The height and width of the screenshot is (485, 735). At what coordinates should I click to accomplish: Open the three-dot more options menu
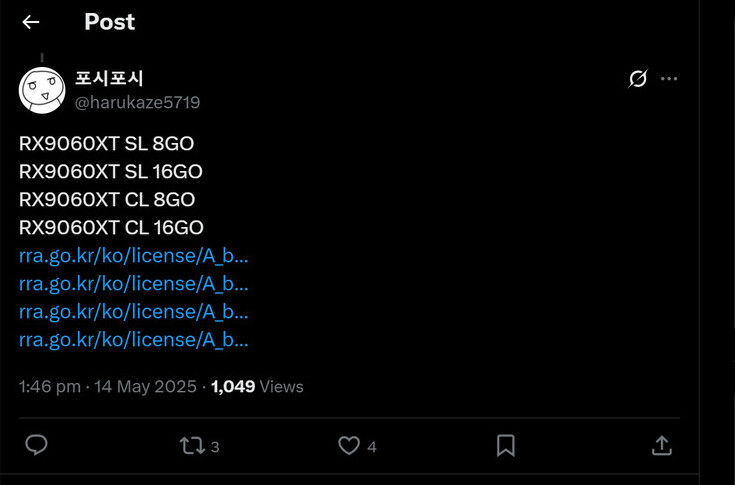pos(669,79)
